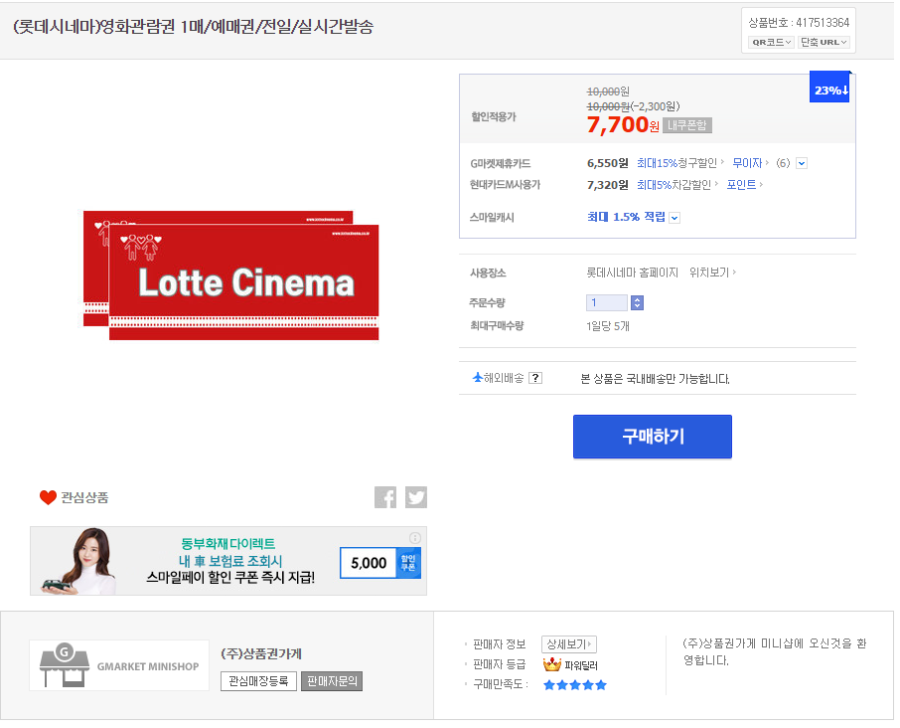Screen dimensions: 900x728
Task: Click the five-star satisfaction rating
Action: [575, 684]
